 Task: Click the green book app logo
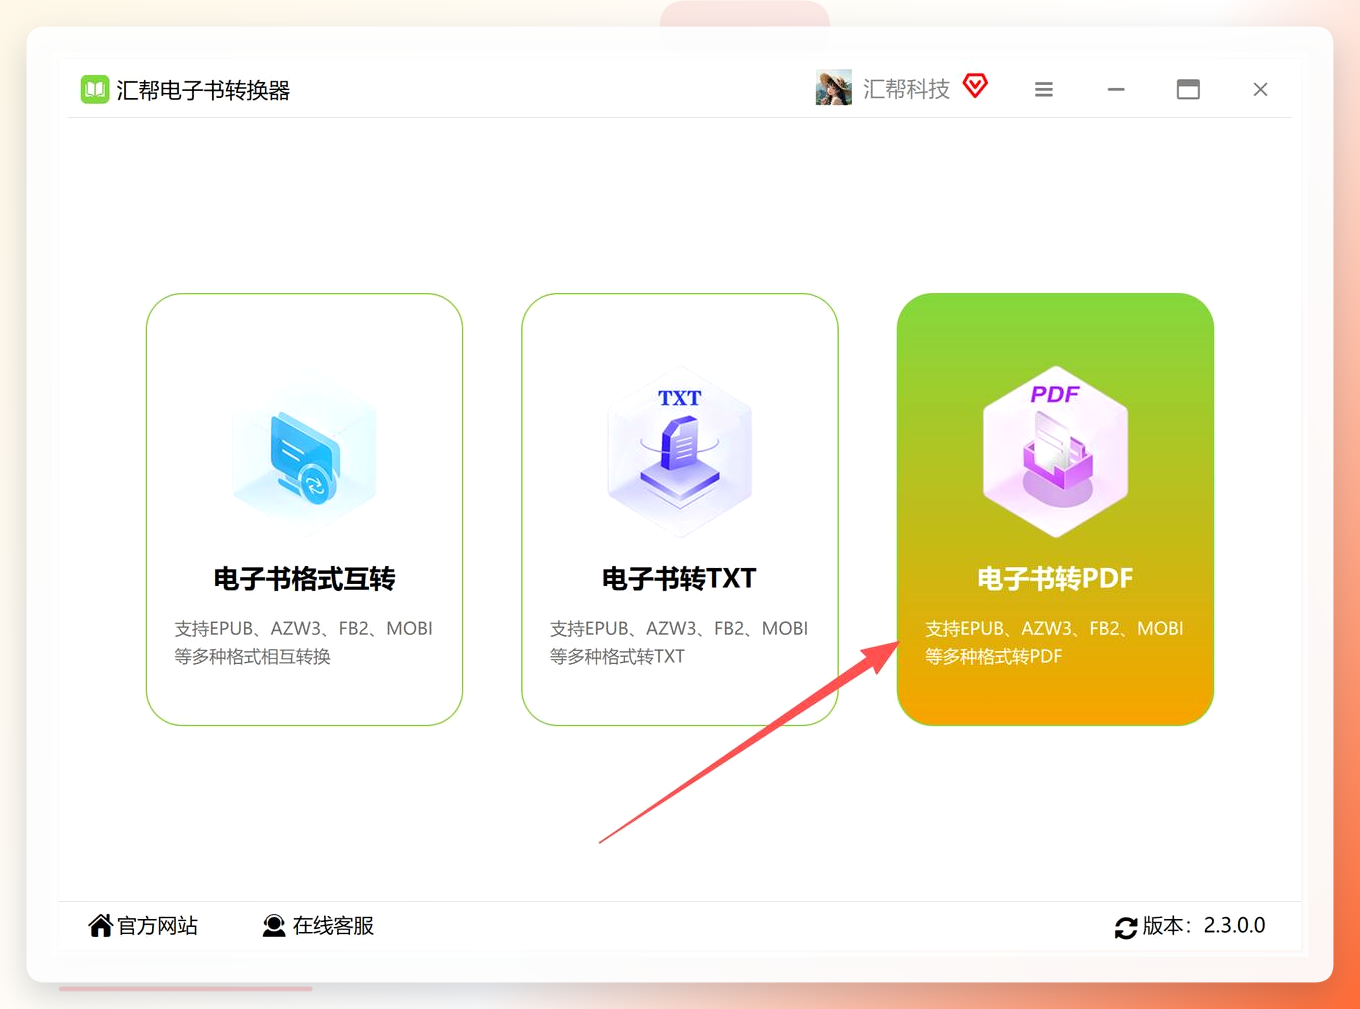pos(95,90)
